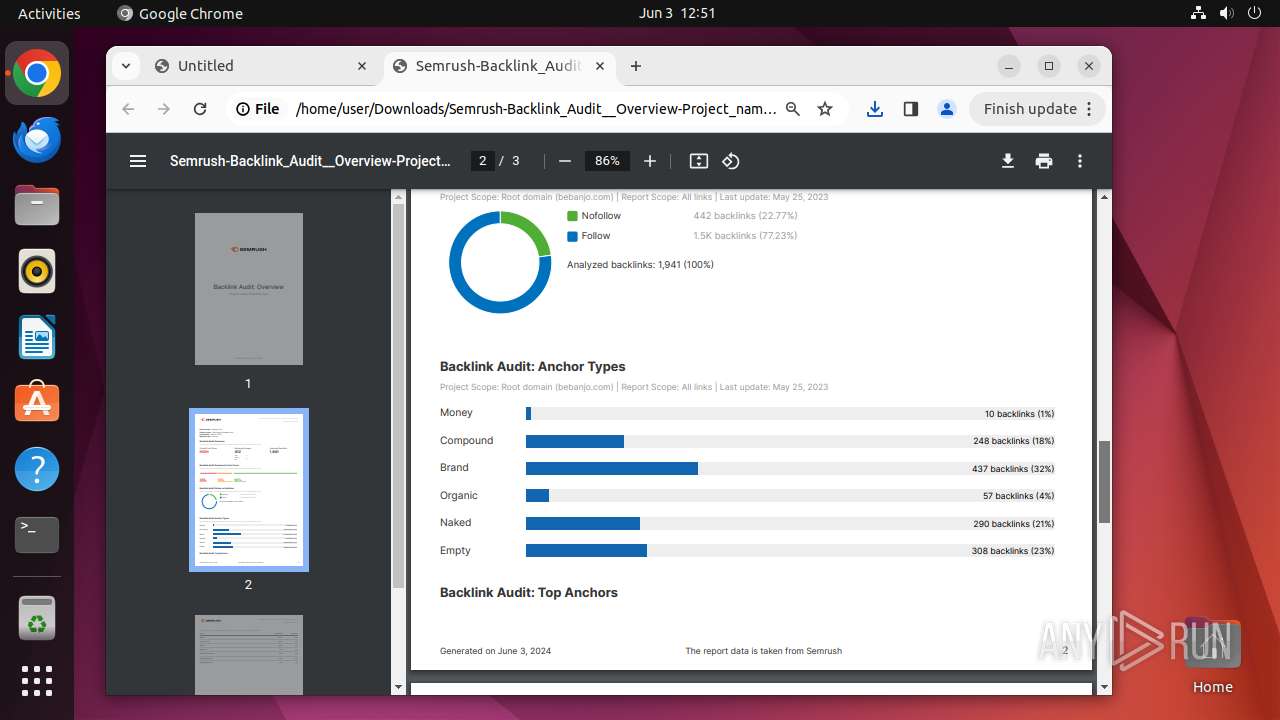This screenshot has width=1280, height=720.
Task: Open the Jun 3 12:51 clock menu
Action: pos(677,14)
